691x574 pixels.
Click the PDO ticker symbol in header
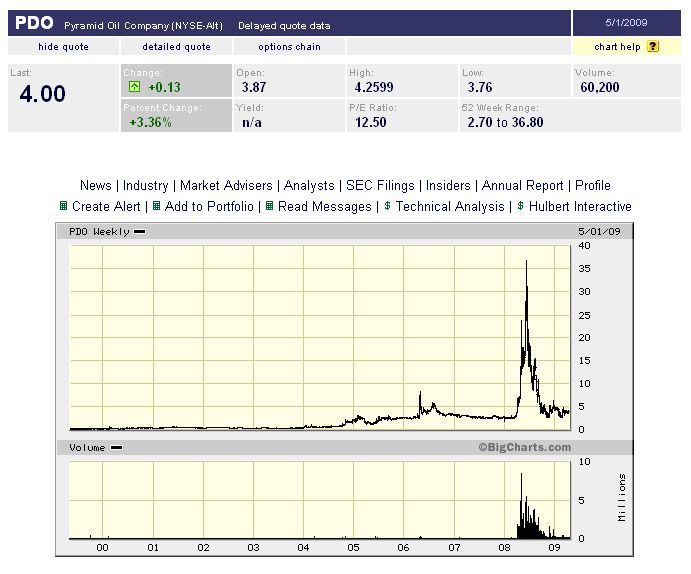[34, 23]
